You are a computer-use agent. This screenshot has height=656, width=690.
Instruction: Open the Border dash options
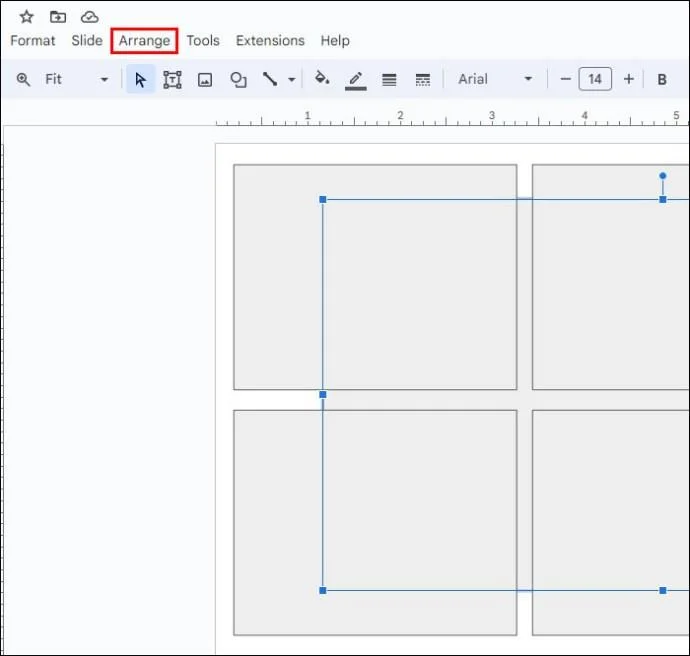(x=422, y=80)
